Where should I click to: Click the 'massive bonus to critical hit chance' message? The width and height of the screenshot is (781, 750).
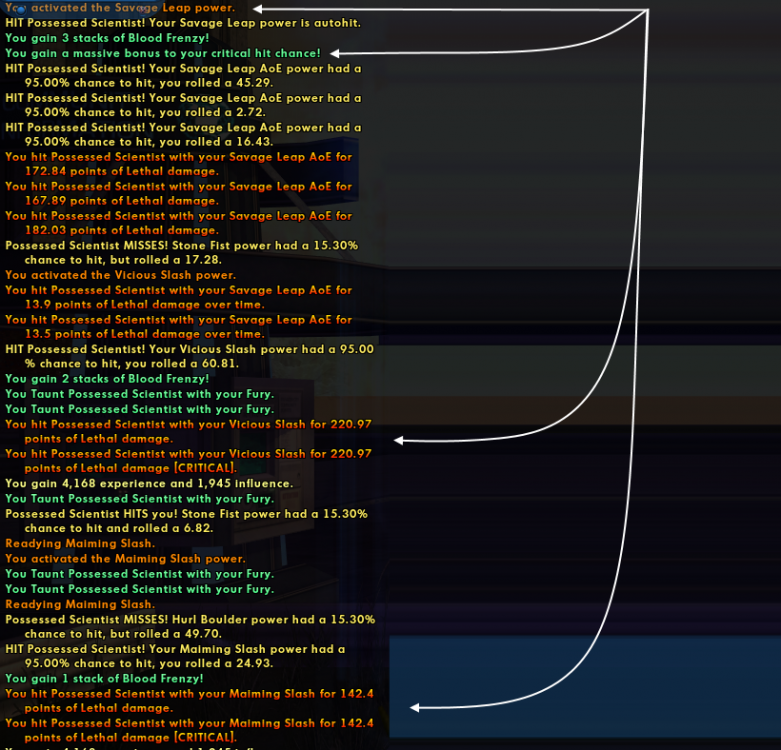(x=163, y=53)
